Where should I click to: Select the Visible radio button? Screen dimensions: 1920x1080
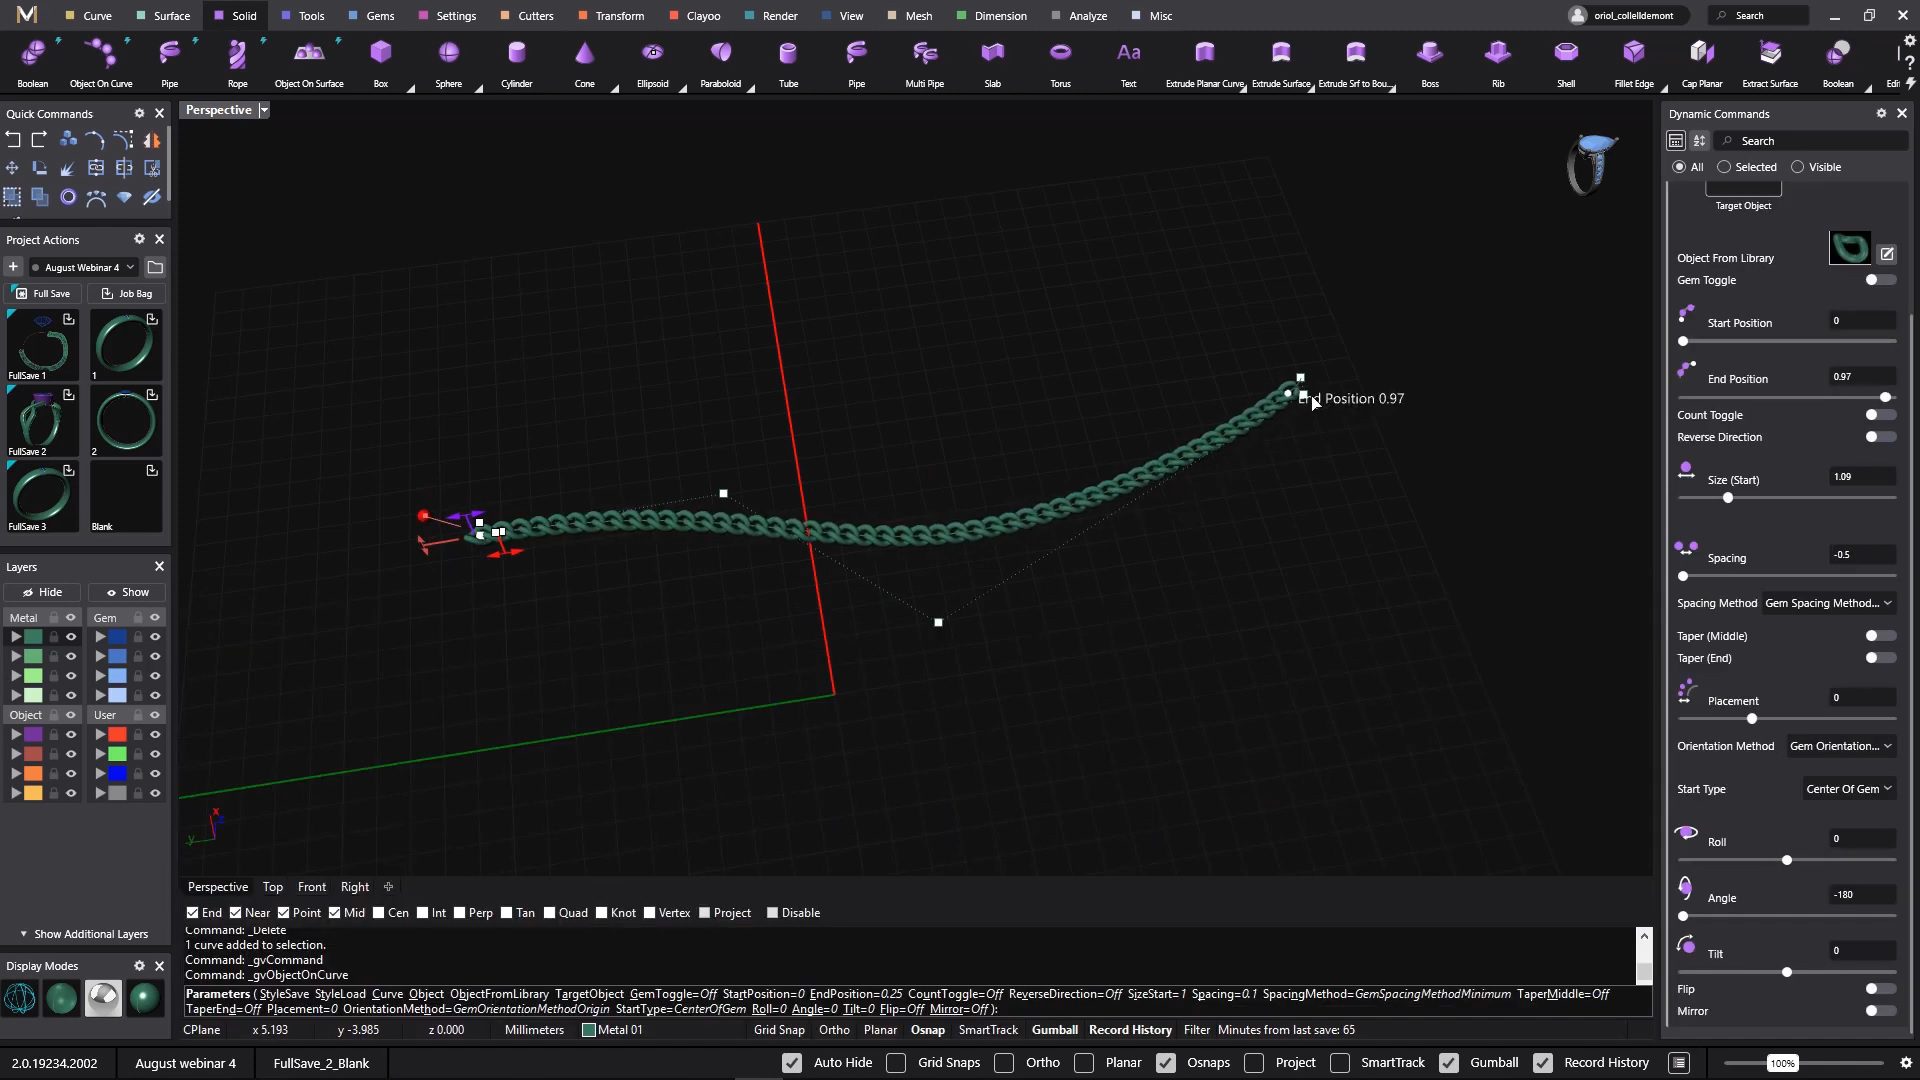[1797, 167]
